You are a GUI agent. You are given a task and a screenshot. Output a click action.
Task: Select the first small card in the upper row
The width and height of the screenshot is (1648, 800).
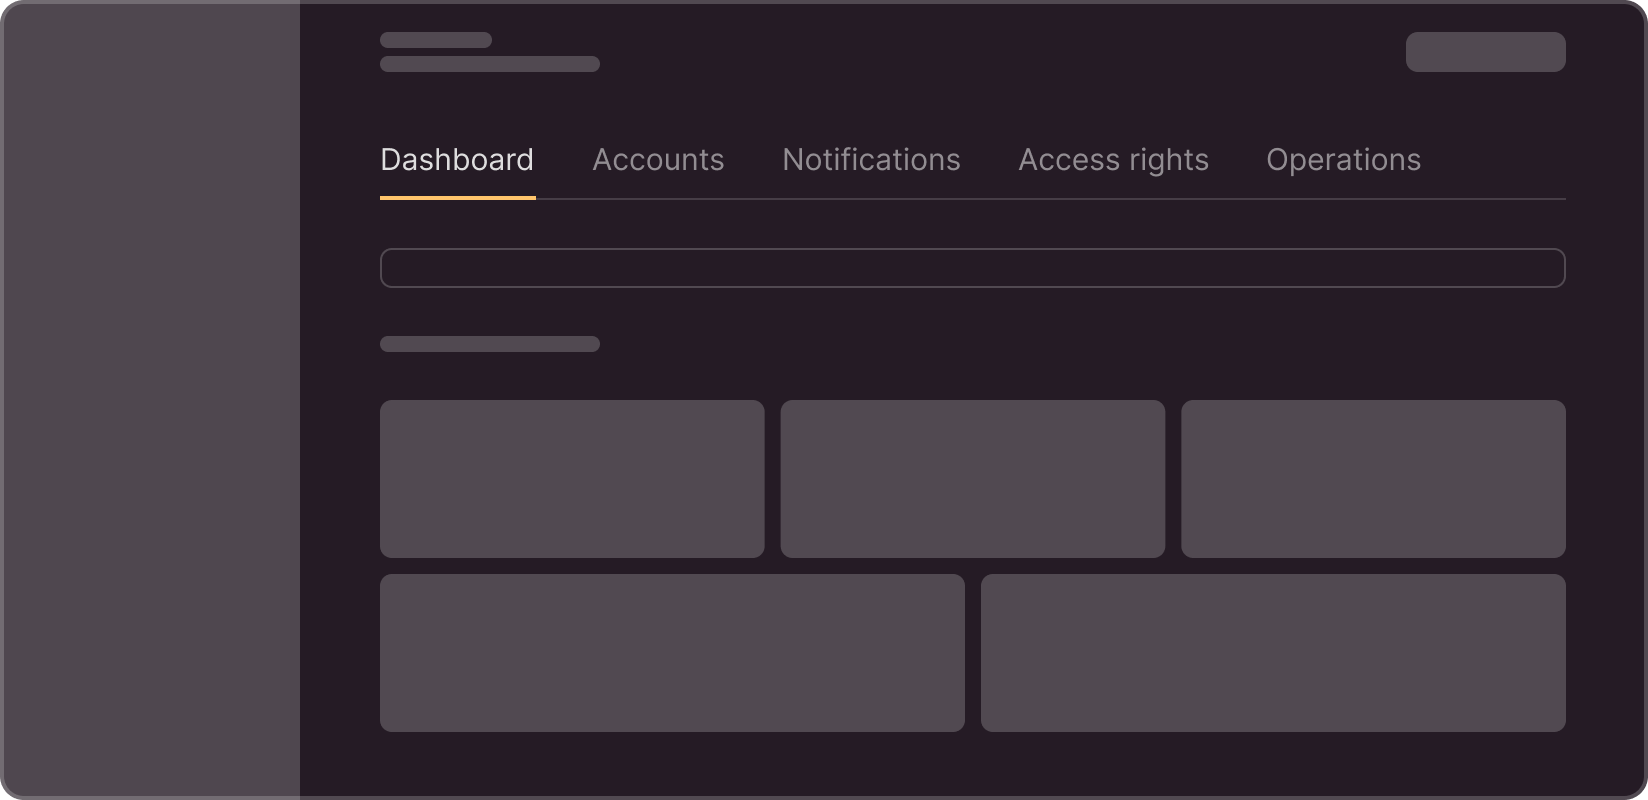click(572, 479)
